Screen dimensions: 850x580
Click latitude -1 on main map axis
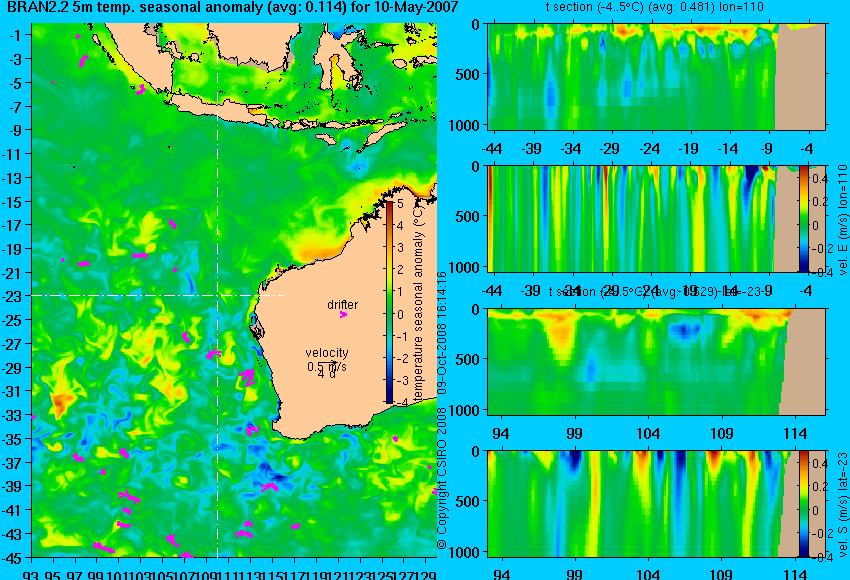tap(16, 36)
